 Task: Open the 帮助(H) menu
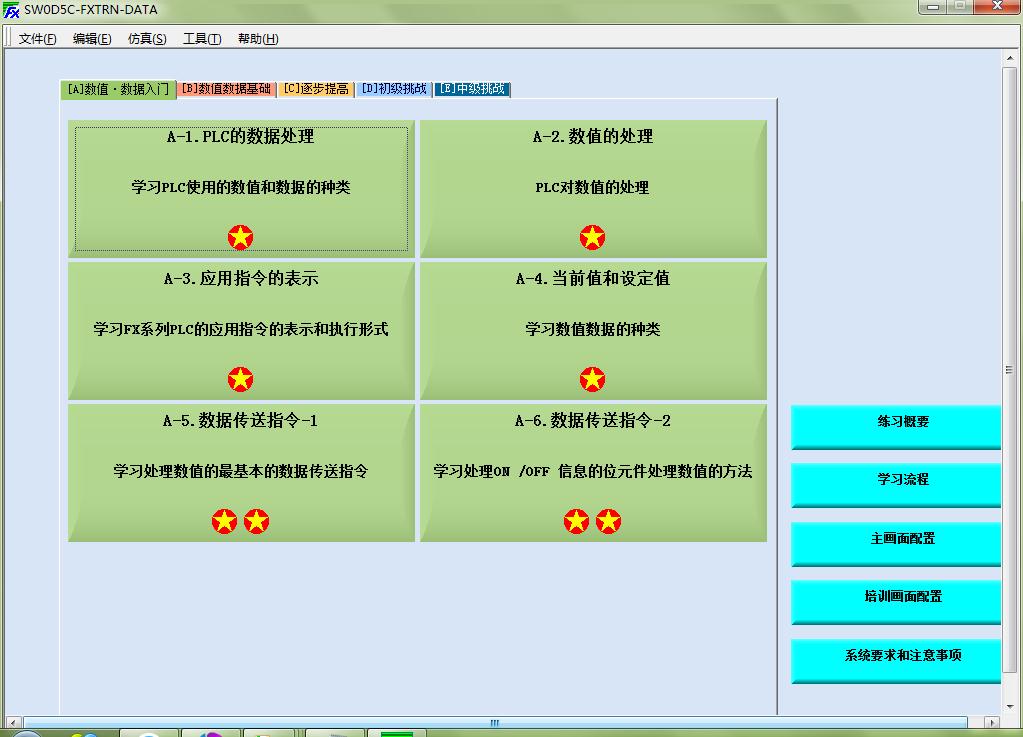pyautogui.click(x=258, y=39)
